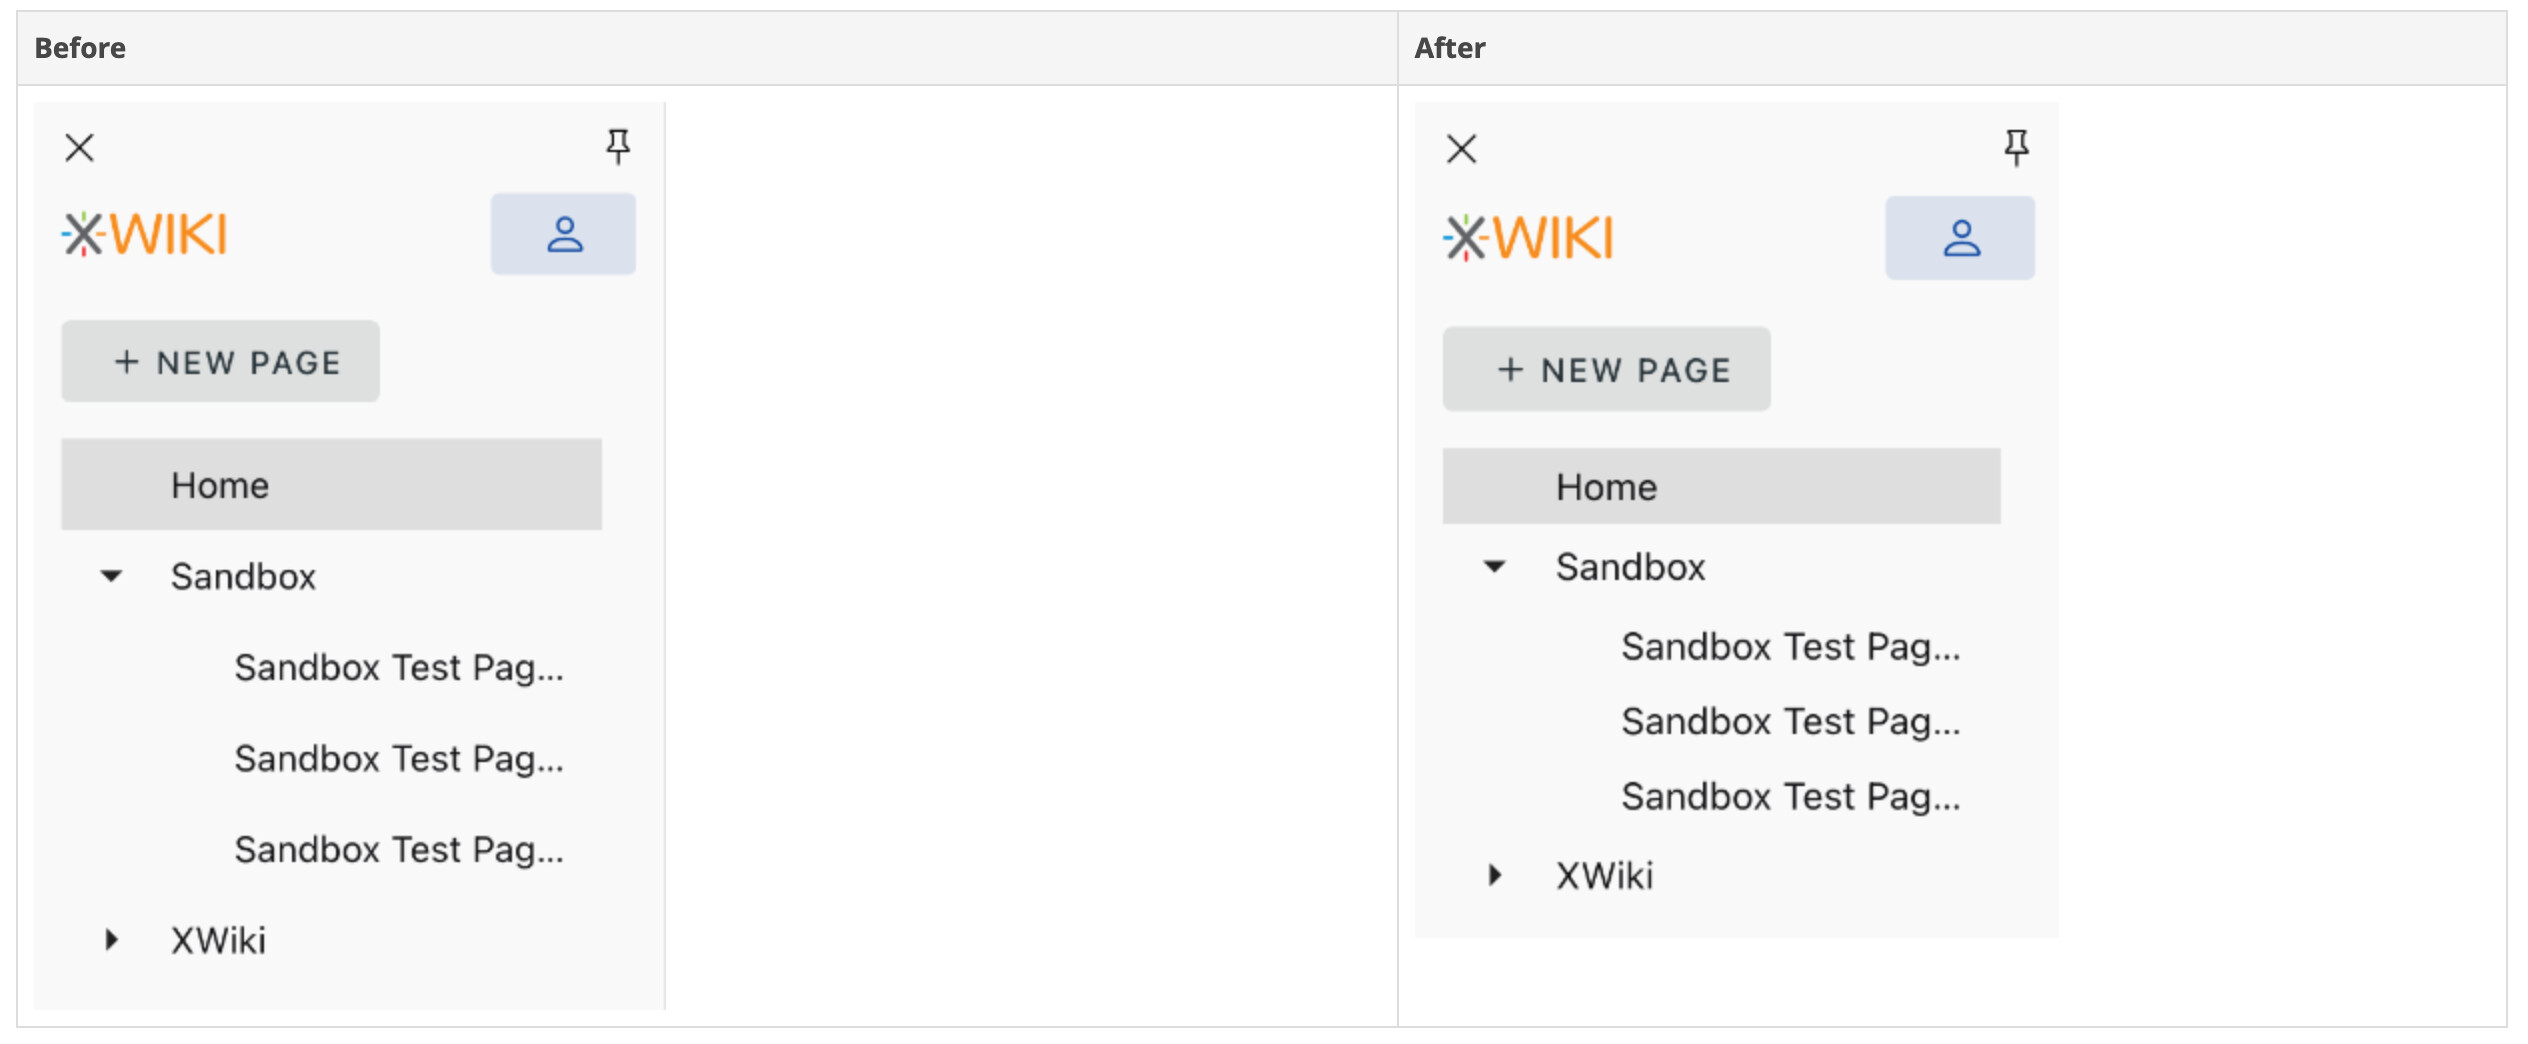Click the pin icon in After panel
This screenshot has height=1044, width=2528.
click(2016, 148)
